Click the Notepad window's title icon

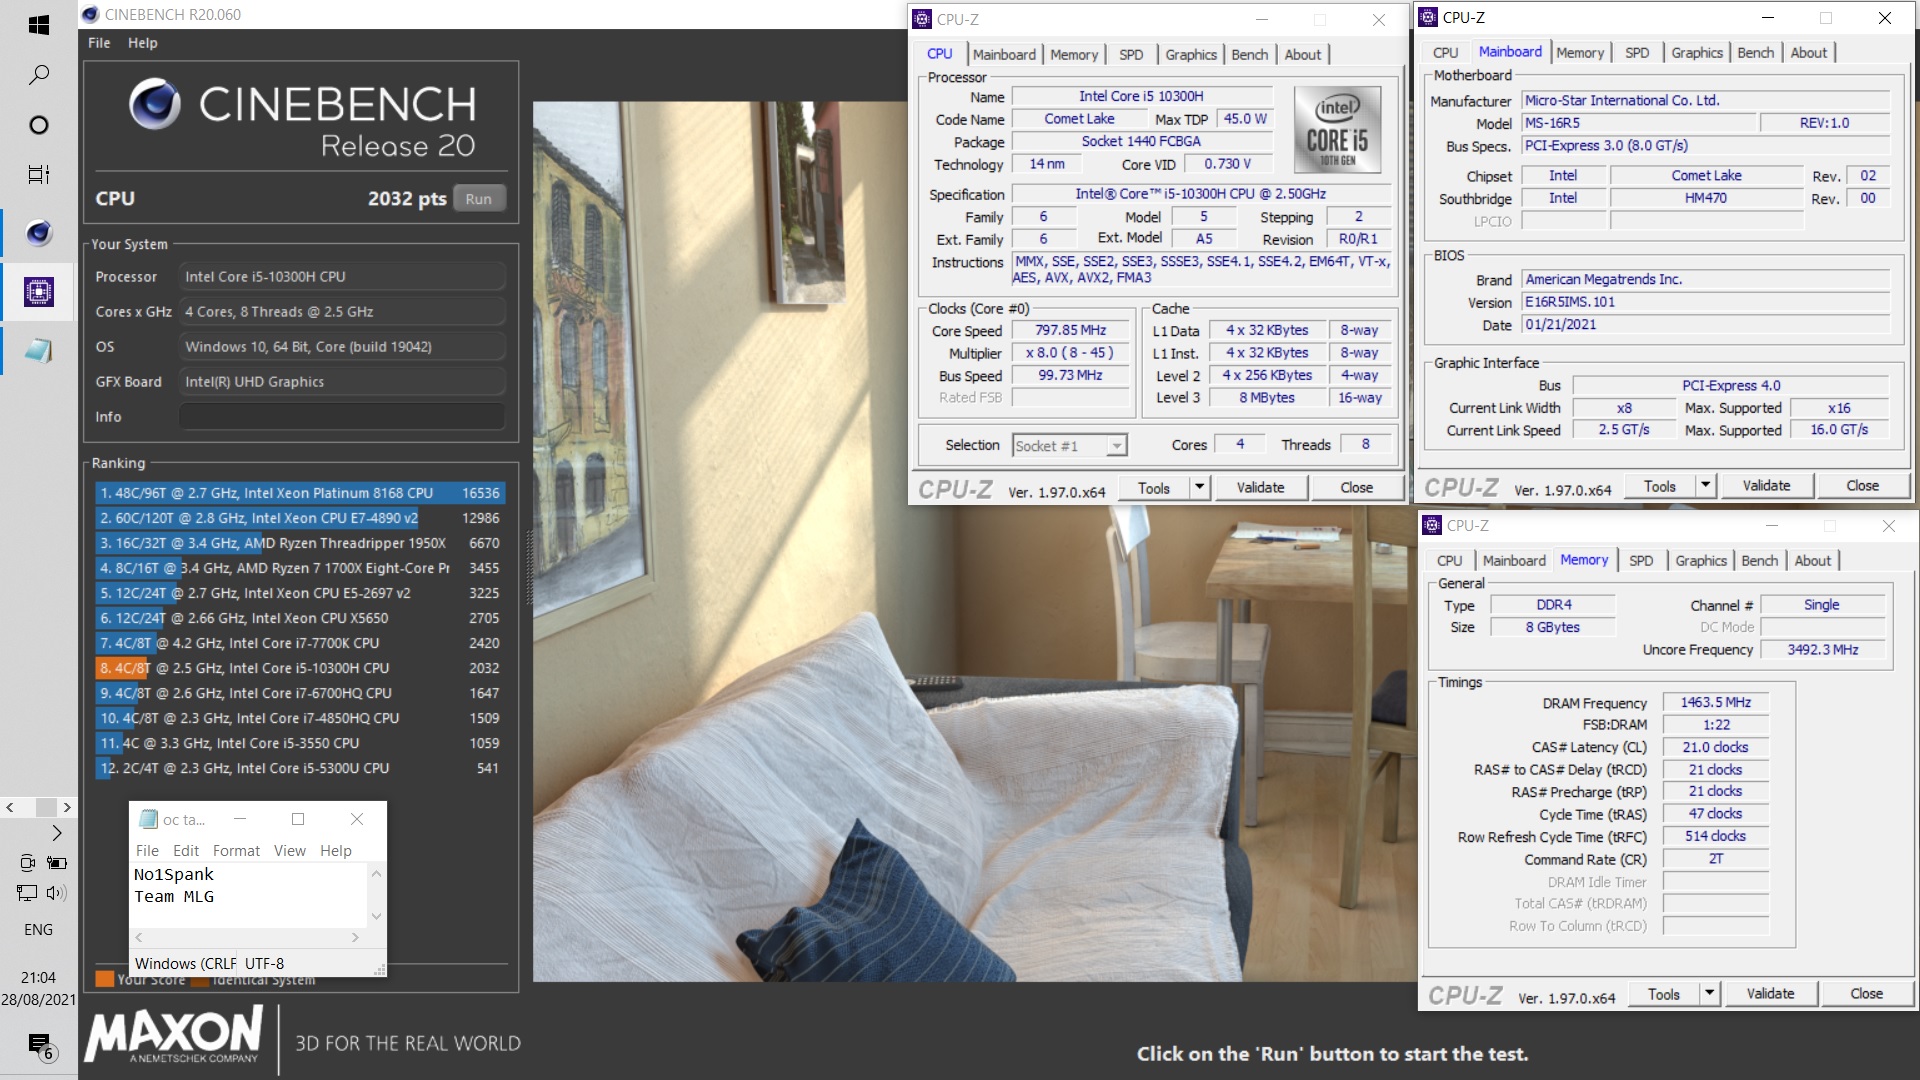coord(149,819)
